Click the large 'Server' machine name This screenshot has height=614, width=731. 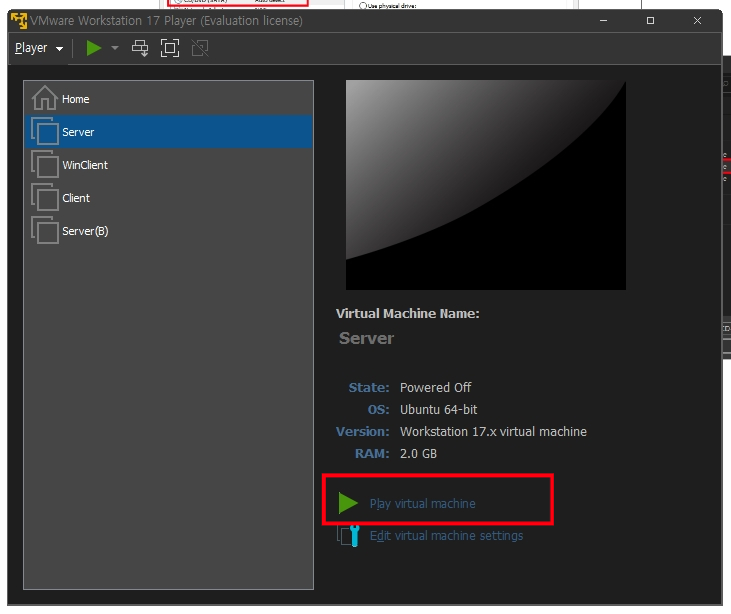(x=366, y=338)
